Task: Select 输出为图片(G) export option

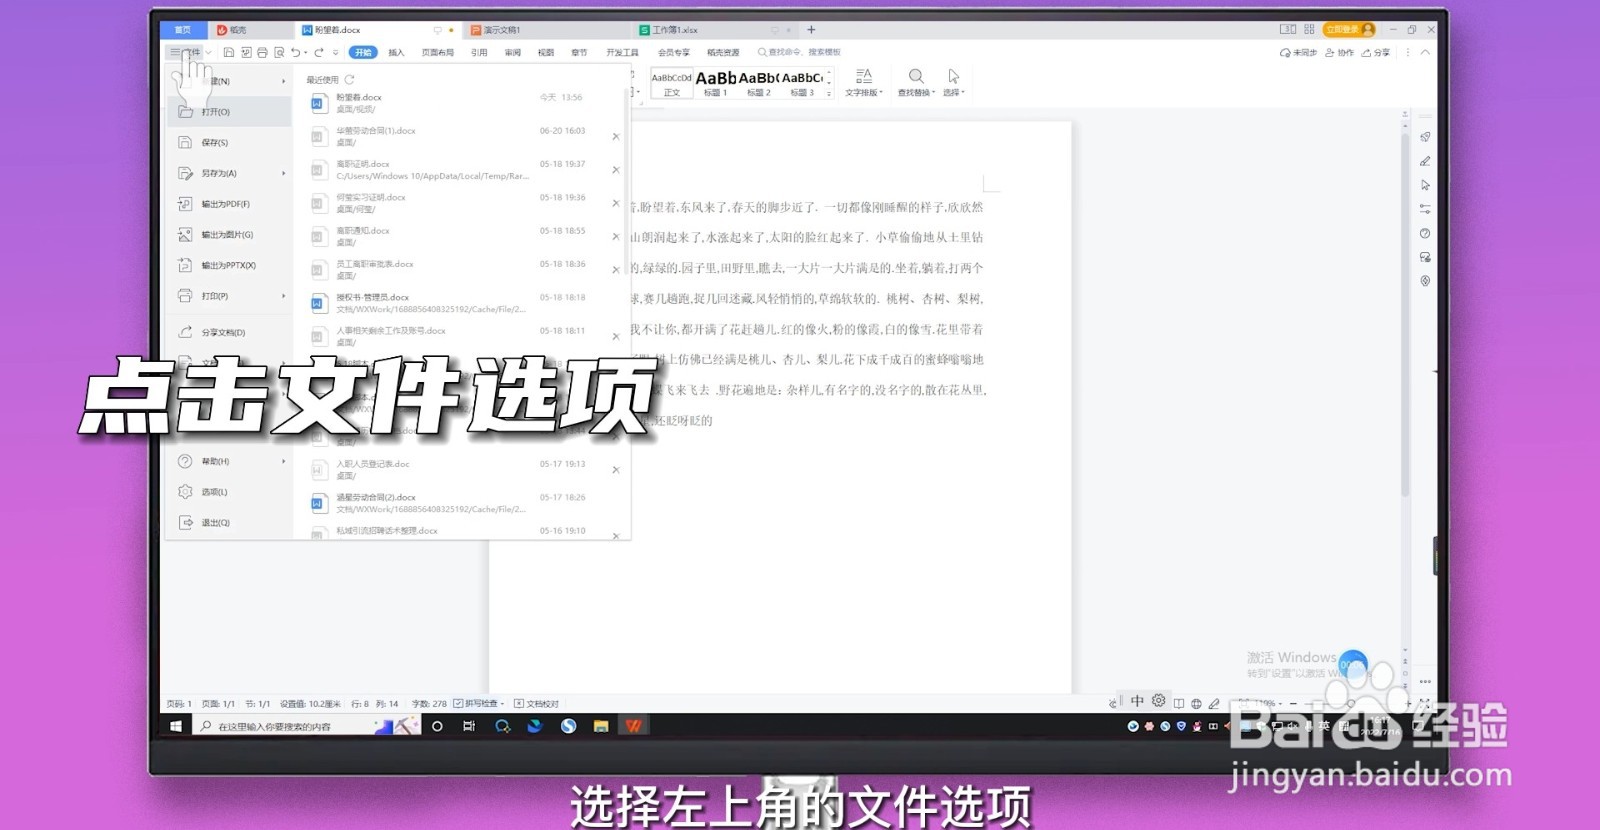Action: tap(229, 235)
